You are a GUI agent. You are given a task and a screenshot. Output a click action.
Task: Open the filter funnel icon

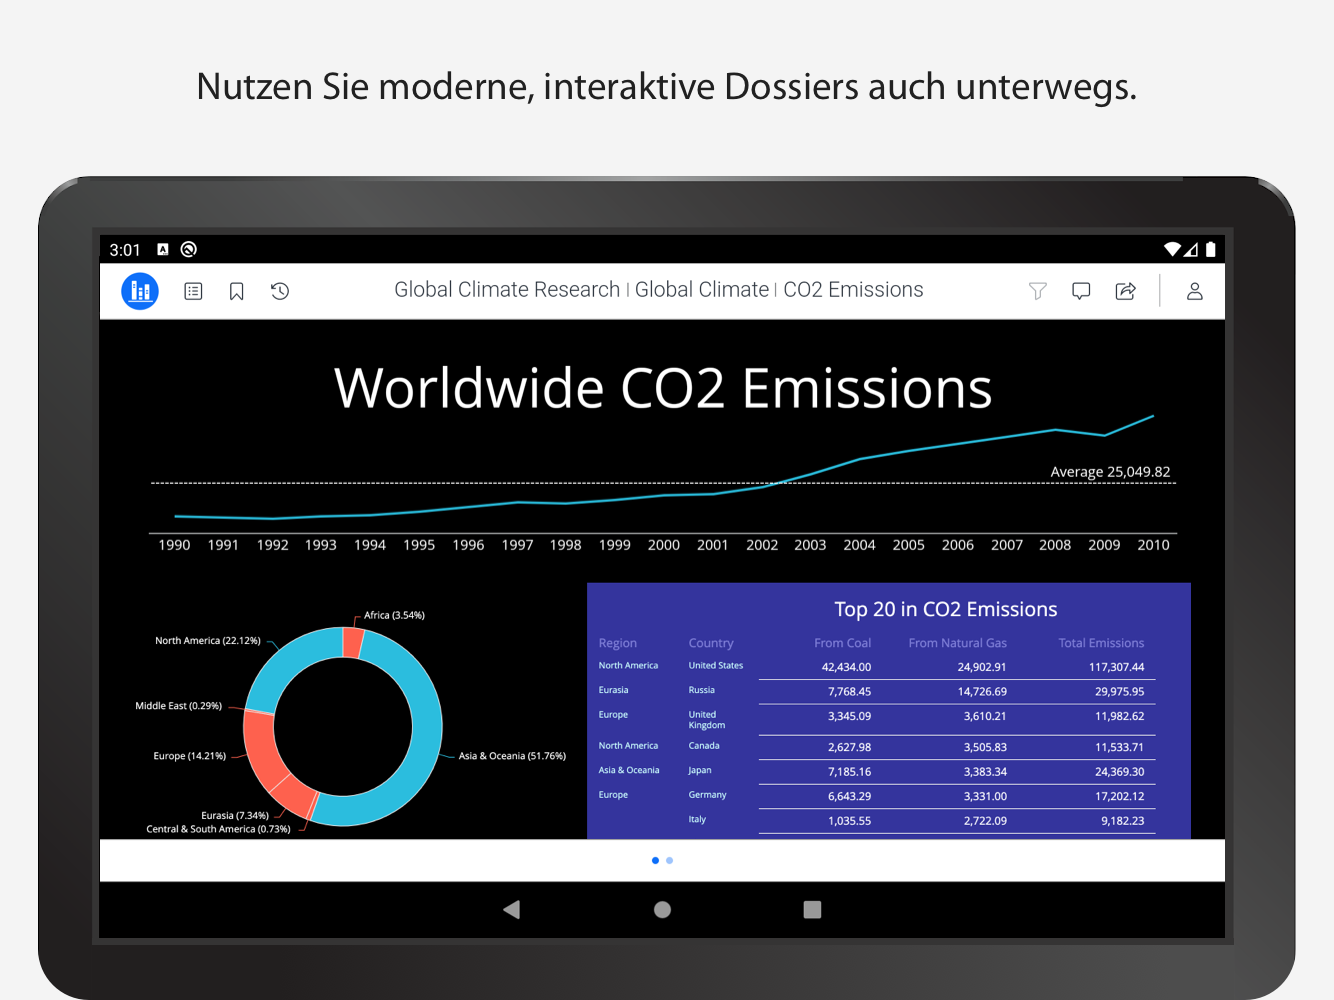pyautogui.click(x=1038, y=291)
